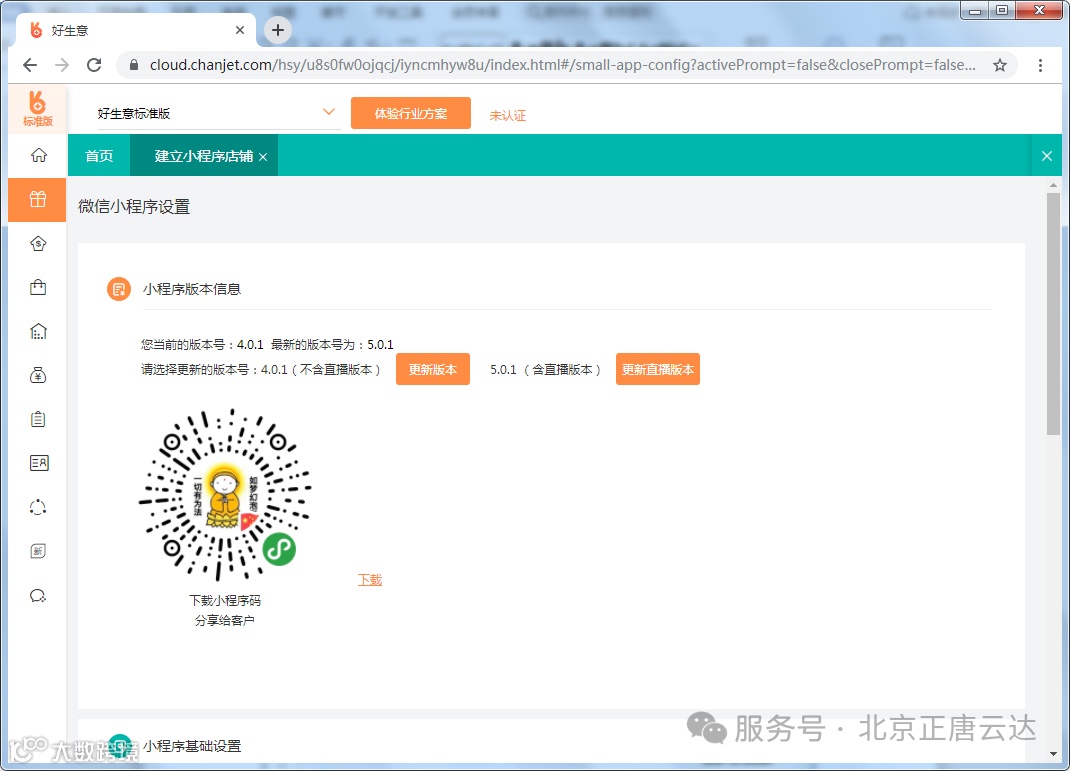View site lock icon info
Image resolution: width=1070 pixels, height=771 pixels.
[x=134, y=65]
